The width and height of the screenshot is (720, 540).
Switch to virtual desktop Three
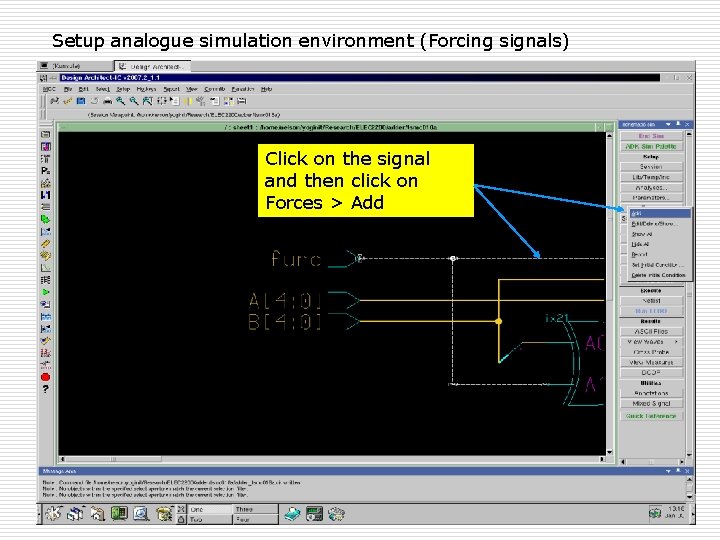(255, 509)
